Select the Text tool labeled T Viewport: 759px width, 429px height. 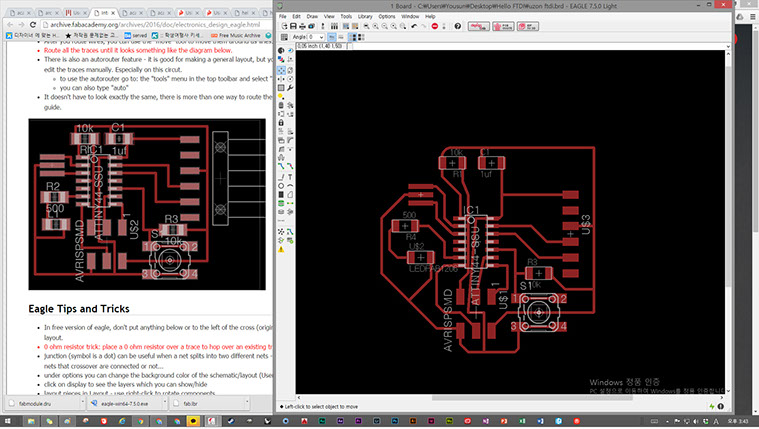290,177
